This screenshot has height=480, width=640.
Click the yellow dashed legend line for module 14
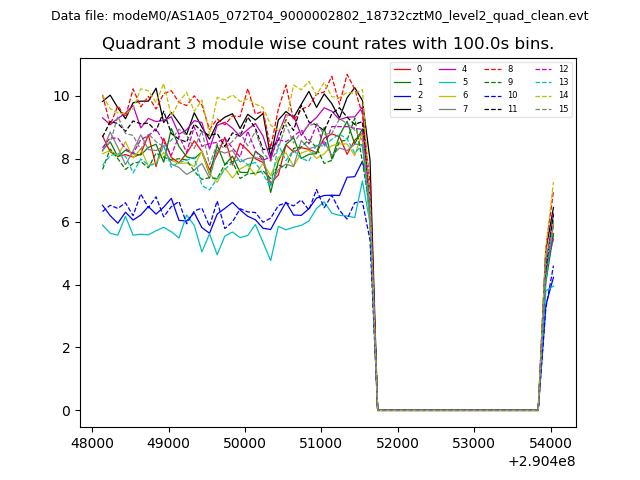tap(538, 95)
